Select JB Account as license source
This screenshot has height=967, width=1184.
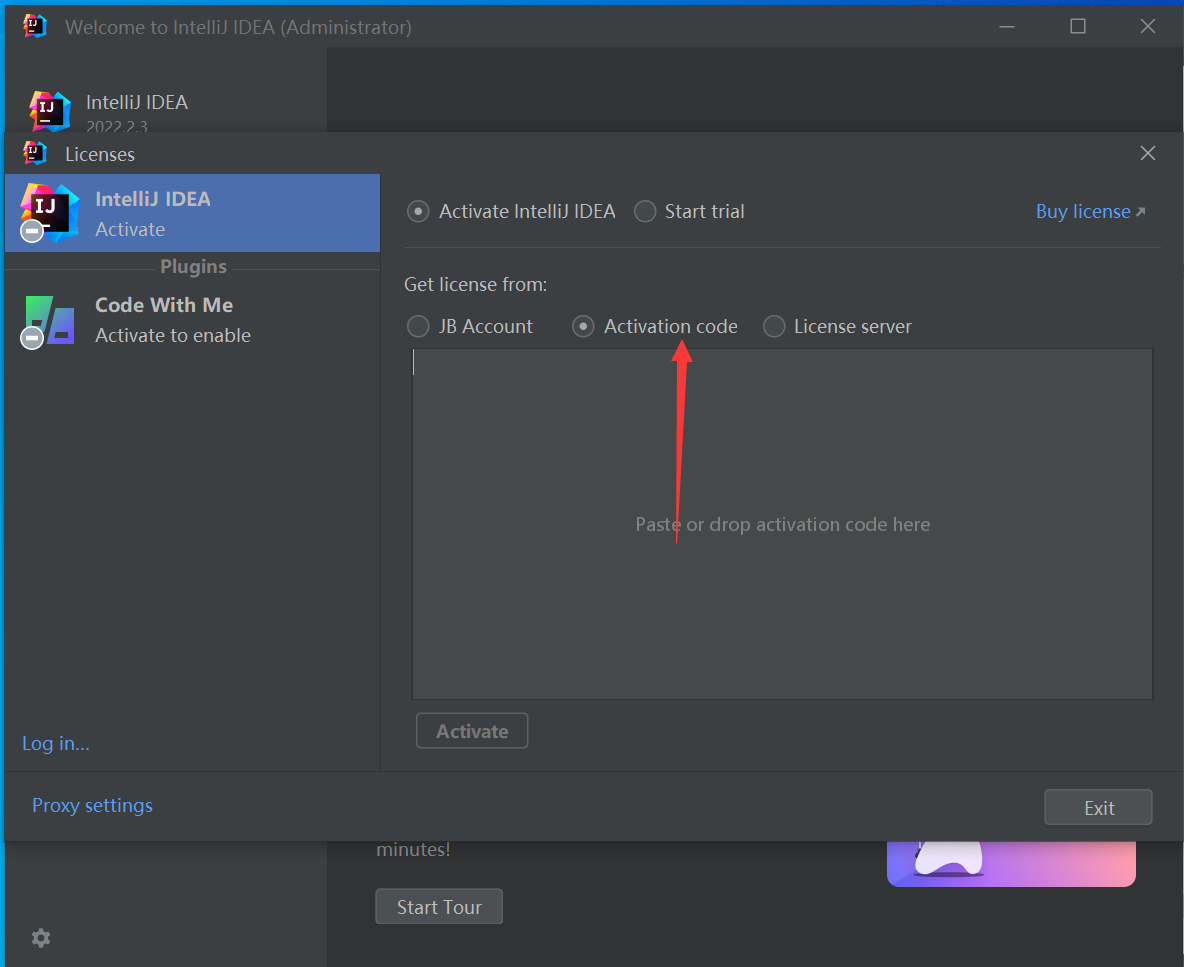click(x=418, y=327)
